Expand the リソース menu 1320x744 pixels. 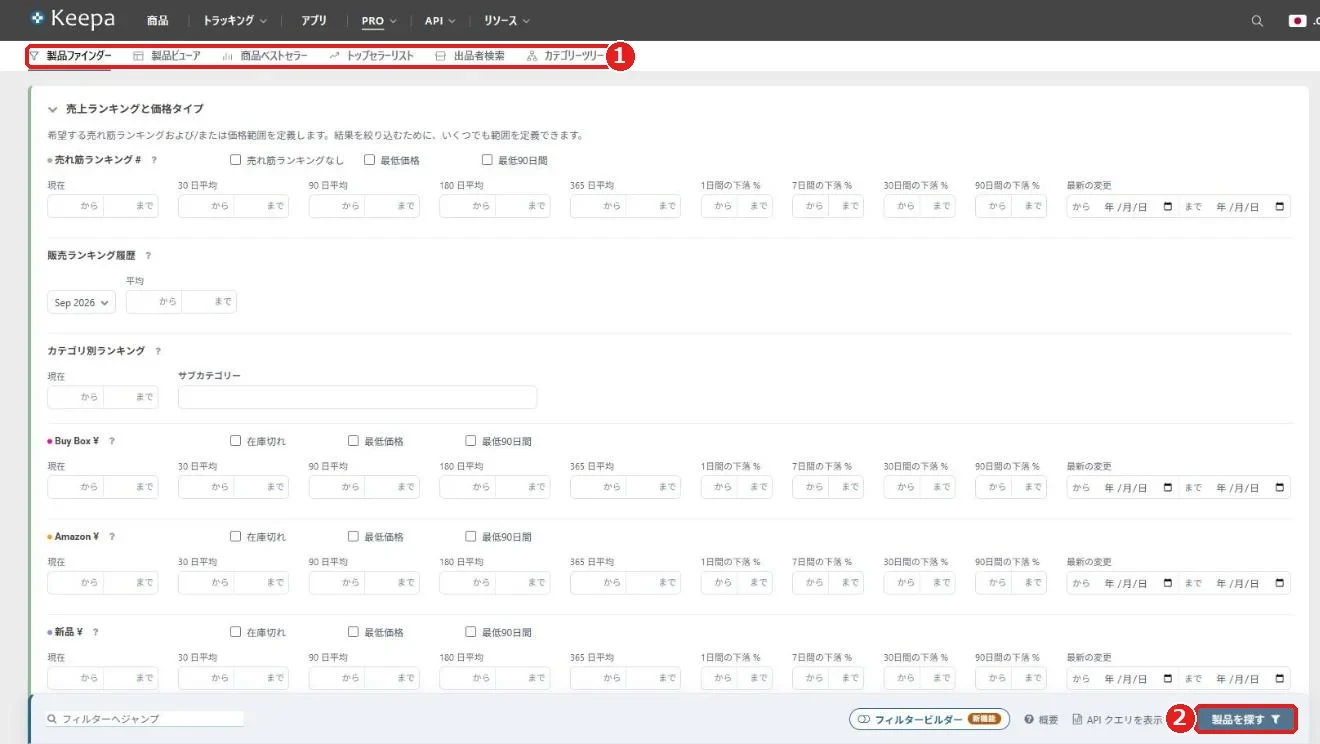[507, 20]
